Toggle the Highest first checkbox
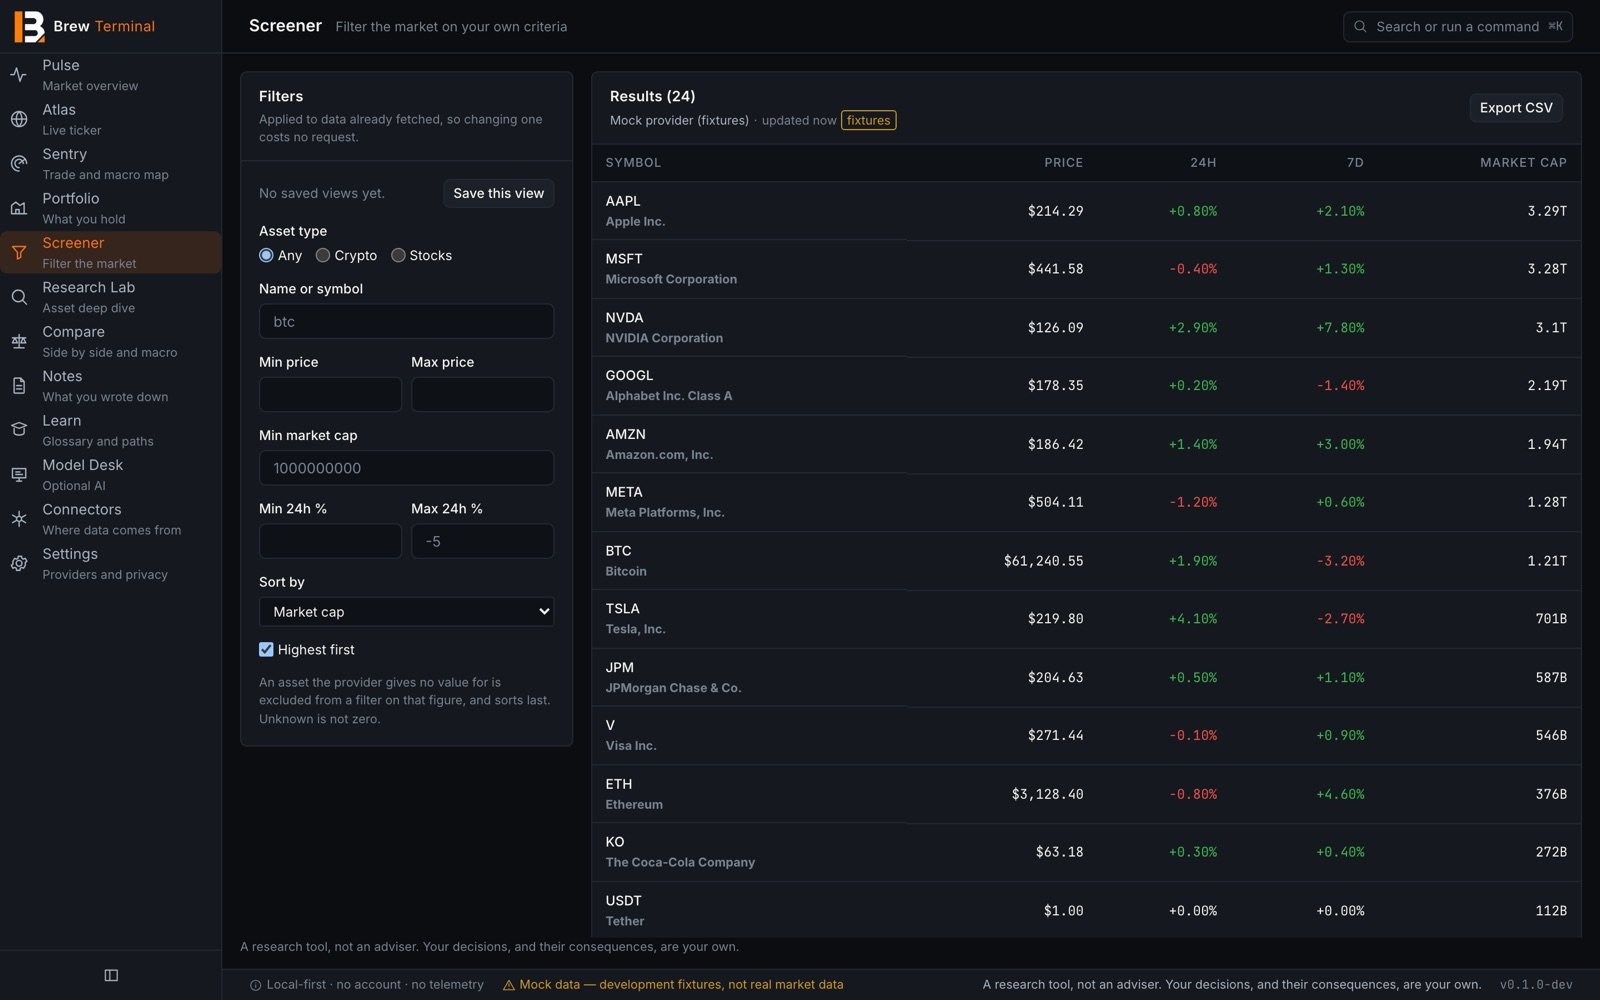This screenshot has height=1000, width=1600. (266, 650)
